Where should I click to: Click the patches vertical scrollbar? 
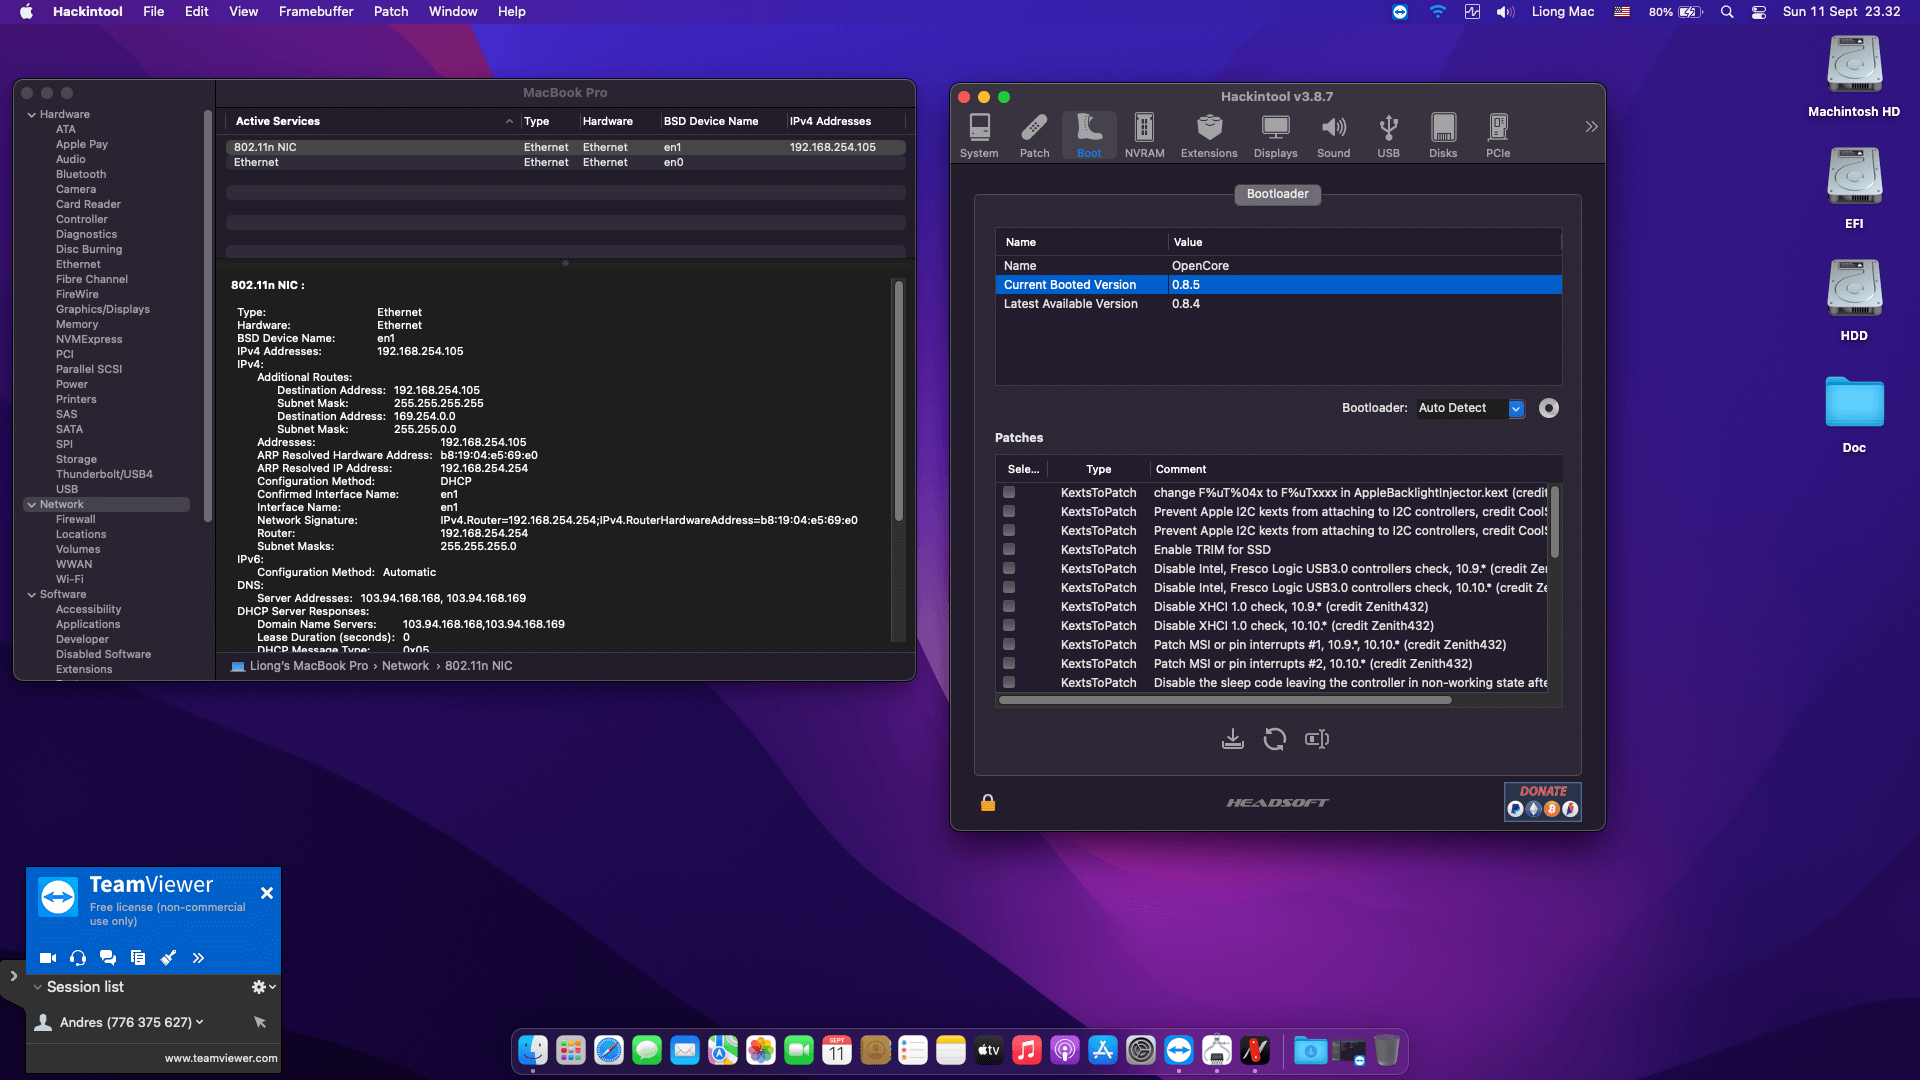coord(1554,522)
